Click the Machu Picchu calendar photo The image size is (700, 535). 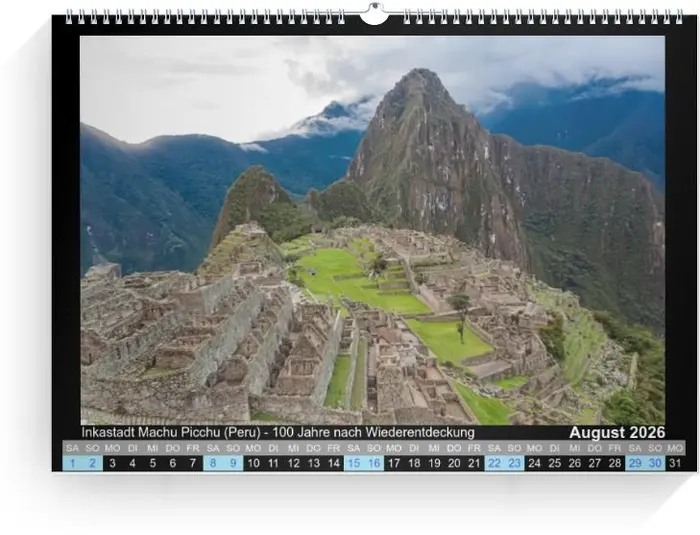[372, 230]
